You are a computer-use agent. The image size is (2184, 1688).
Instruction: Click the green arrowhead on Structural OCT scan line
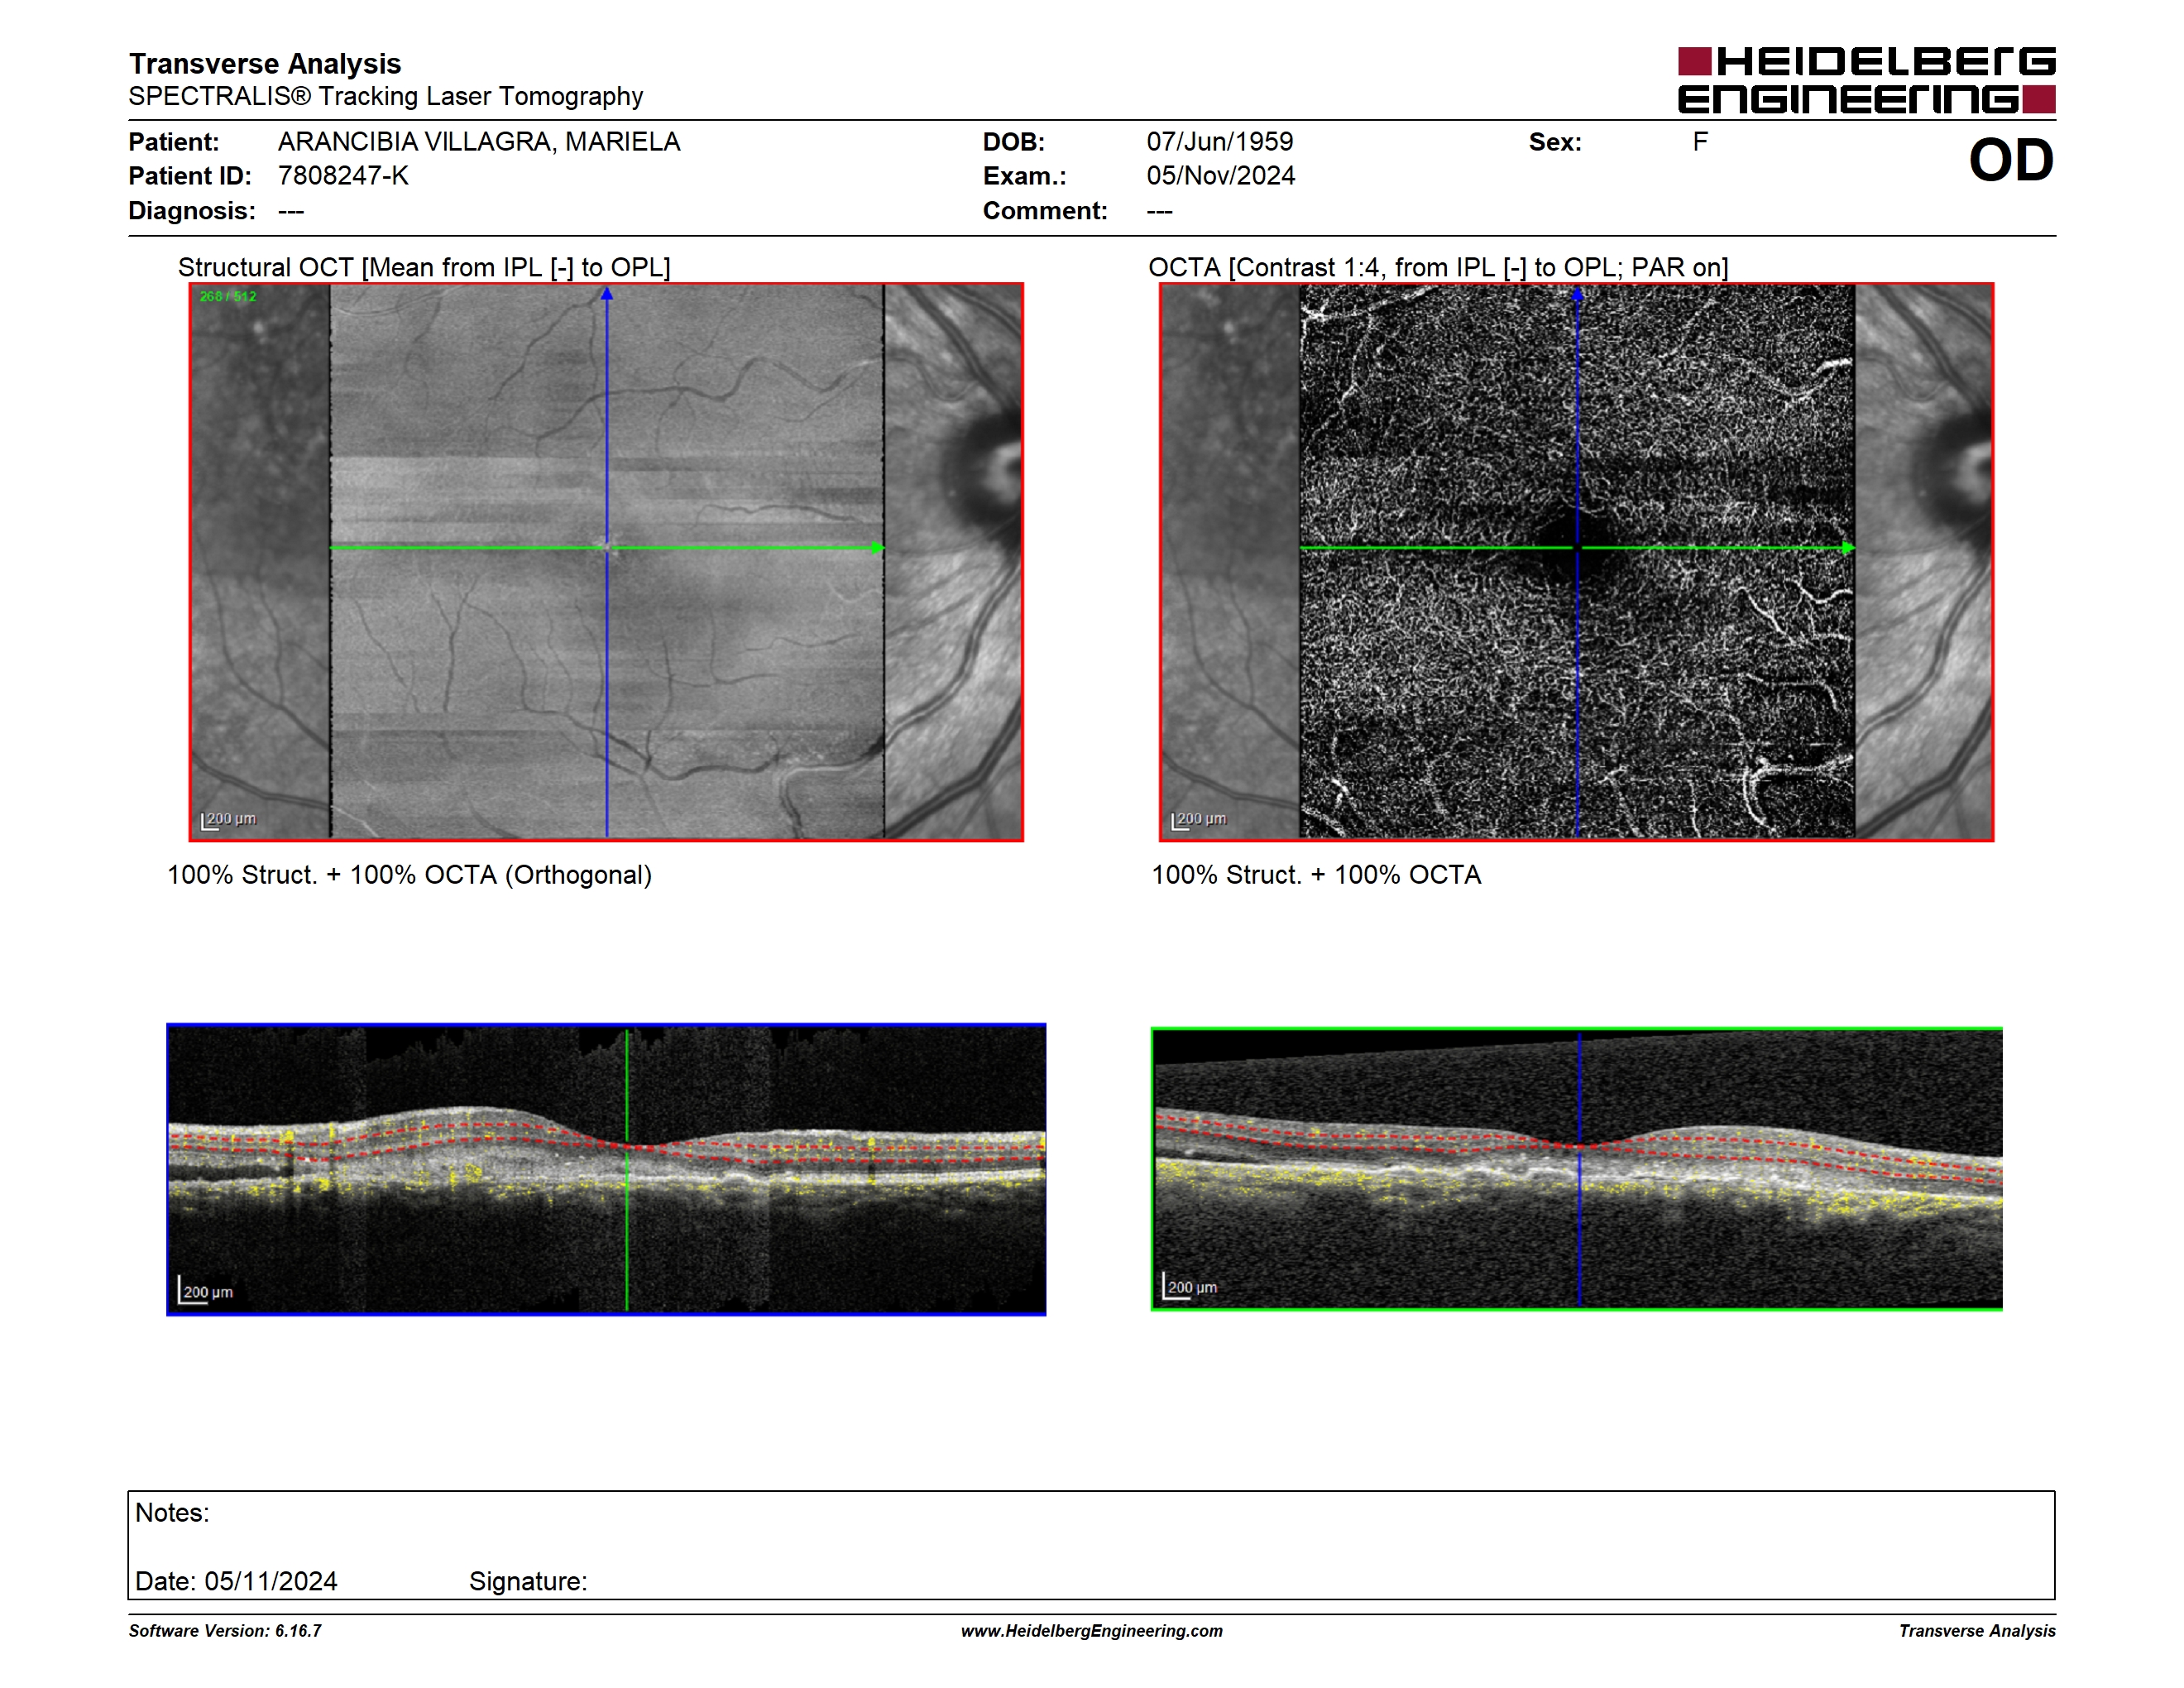pyautogui.click(x=877, y=548)
